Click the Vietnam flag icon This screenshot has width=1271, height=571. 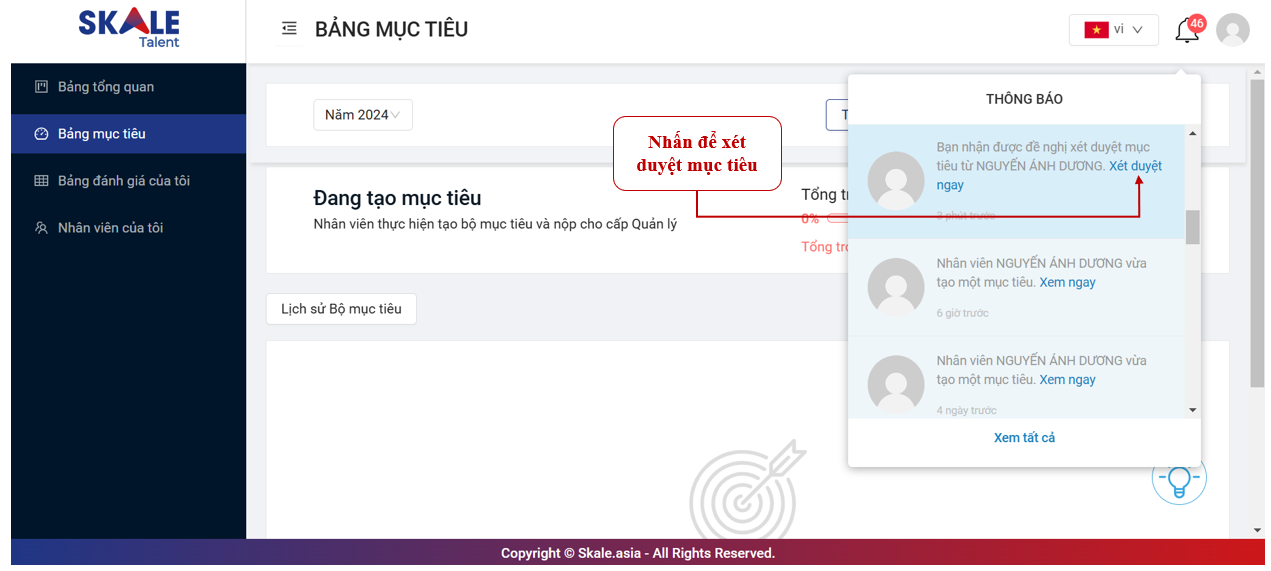1097,30
